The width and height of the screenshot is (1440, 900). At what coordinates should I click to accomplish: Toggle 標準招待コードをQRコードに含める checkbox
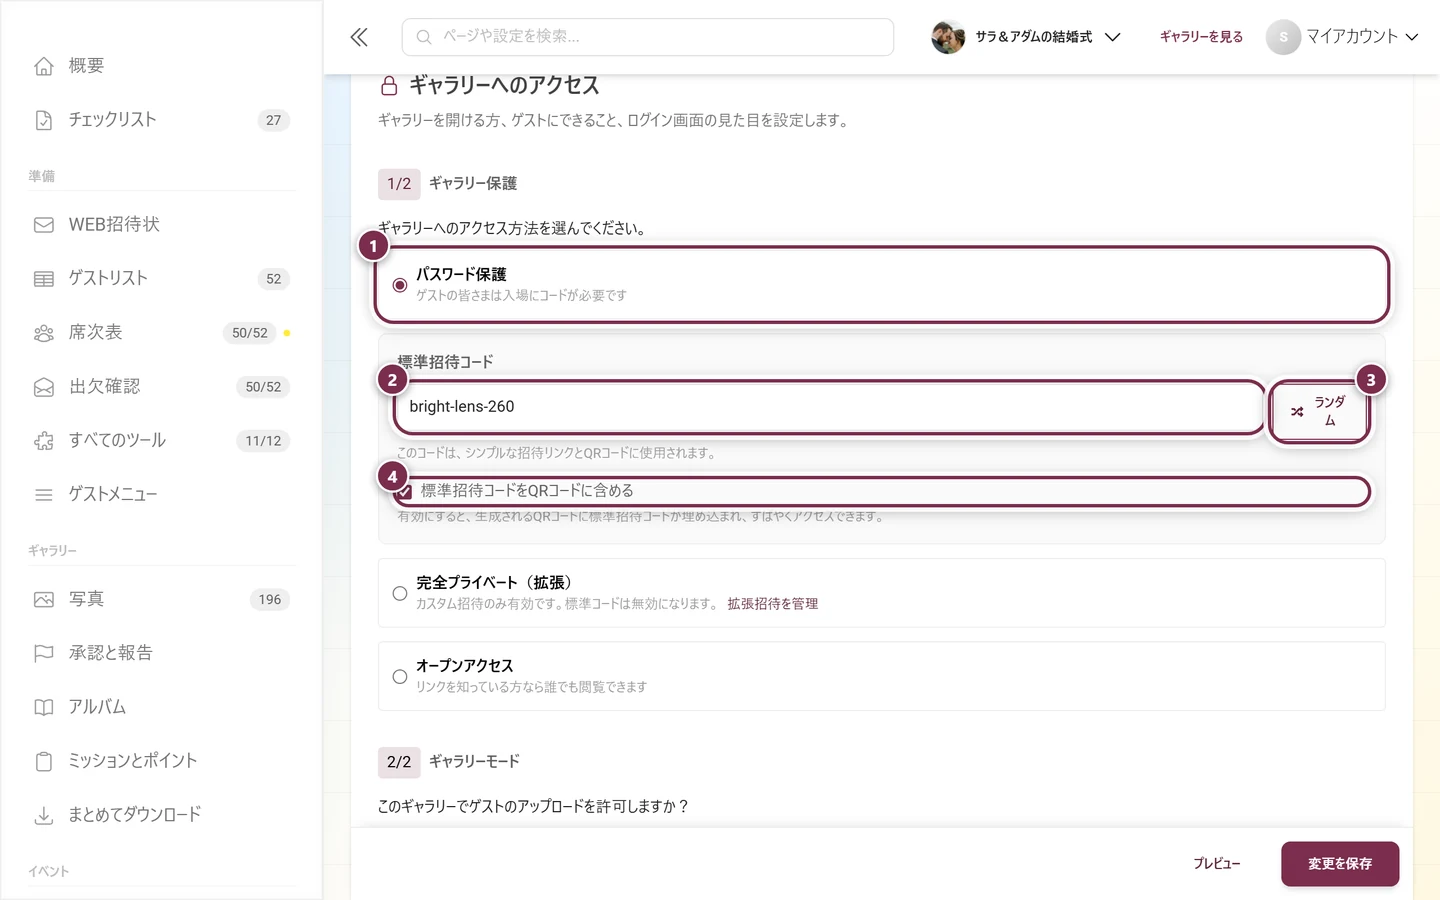pos(404,491)
